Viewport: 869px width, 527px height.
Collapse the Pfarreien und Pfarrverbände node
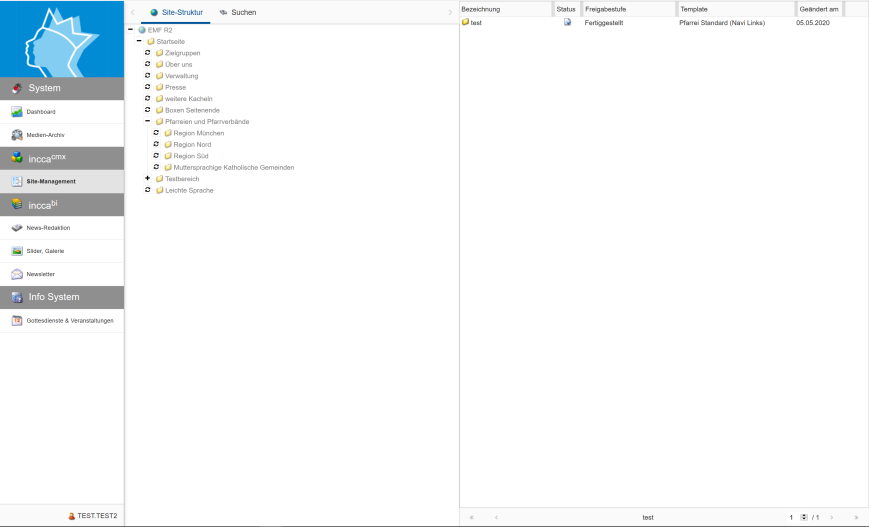point(147,121)
